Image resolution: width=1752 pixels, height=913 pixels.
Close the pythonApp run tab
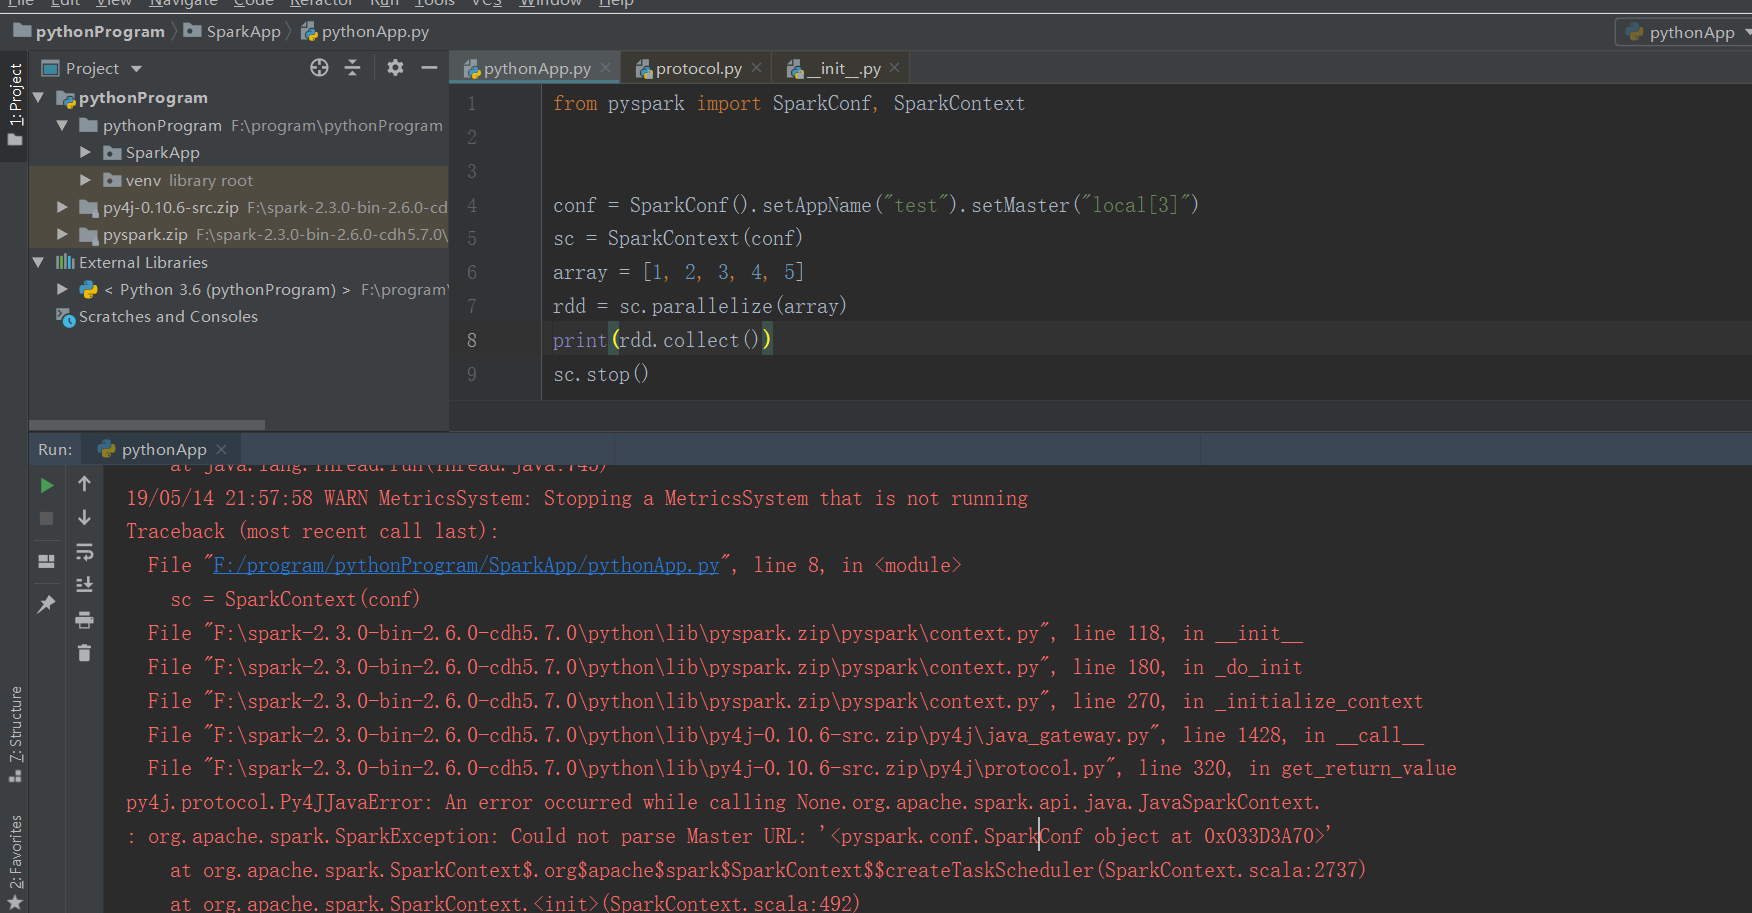point(221,449)
